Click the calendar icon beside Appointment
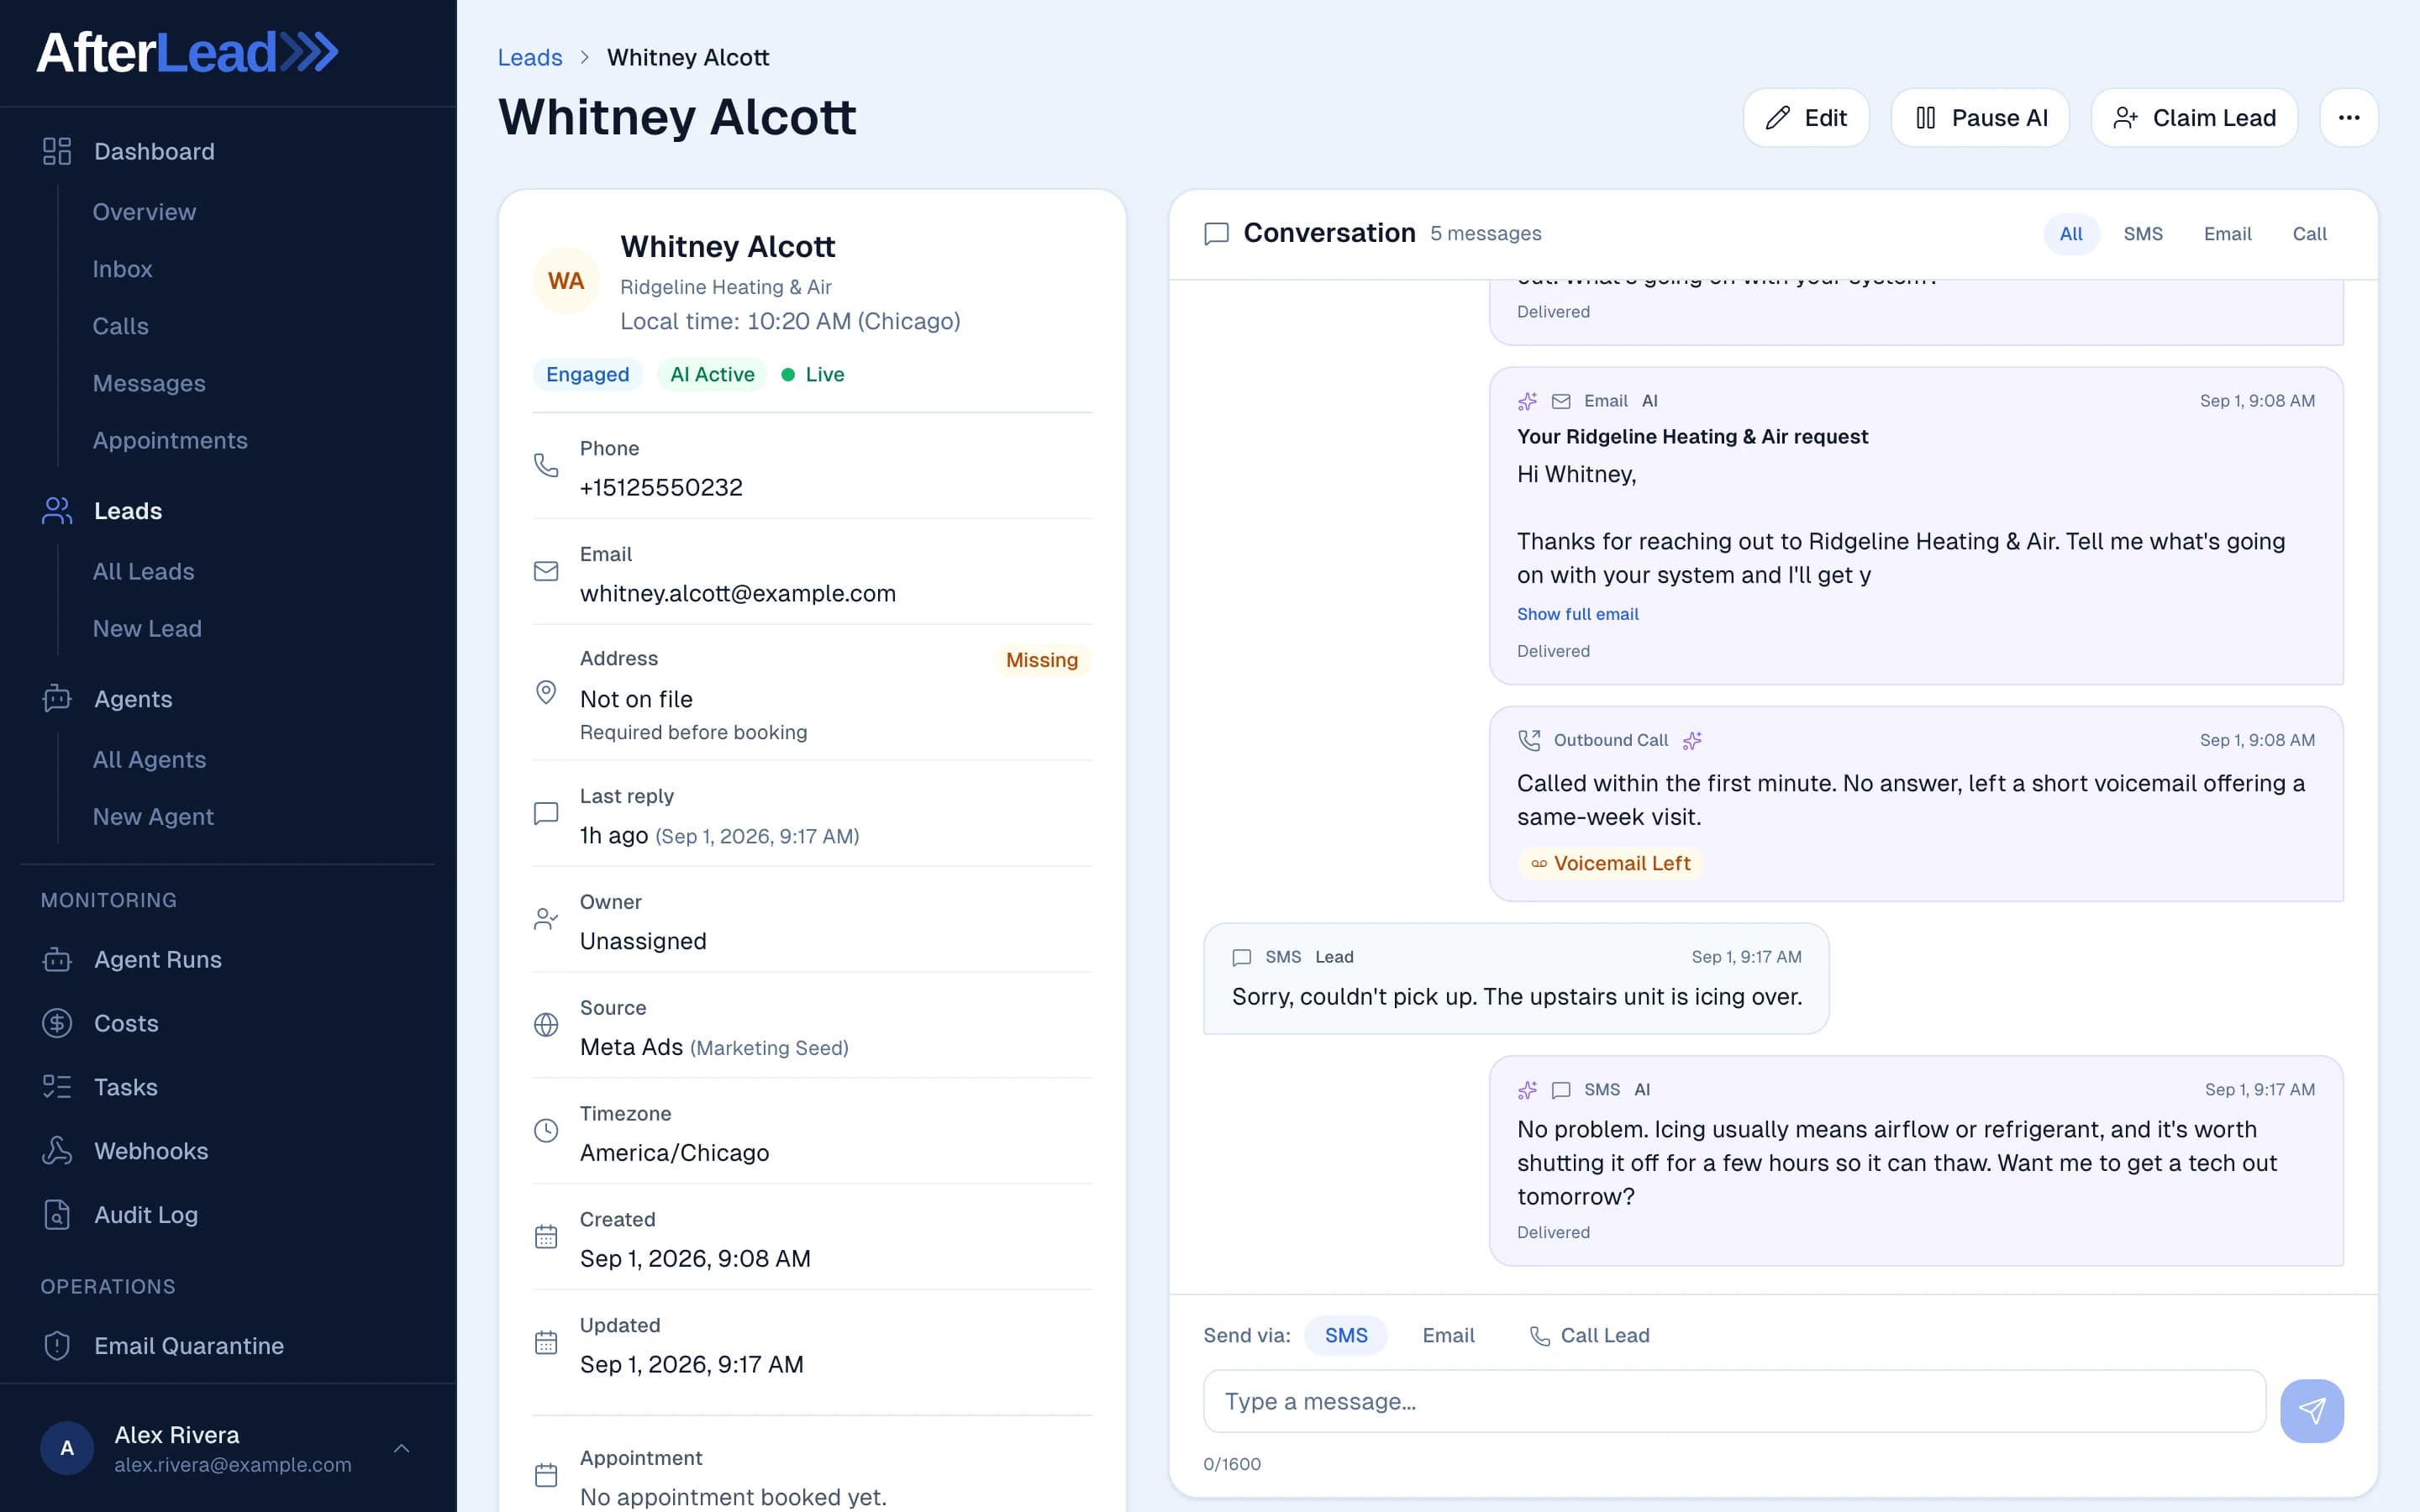This screenshot has width=2420, height=1512. click(546, 1475)
